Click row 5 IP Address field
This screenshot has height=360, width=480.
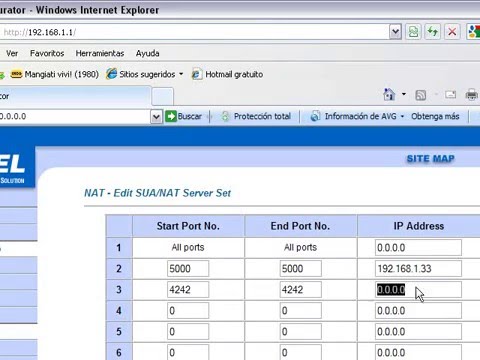pos(418,332)
